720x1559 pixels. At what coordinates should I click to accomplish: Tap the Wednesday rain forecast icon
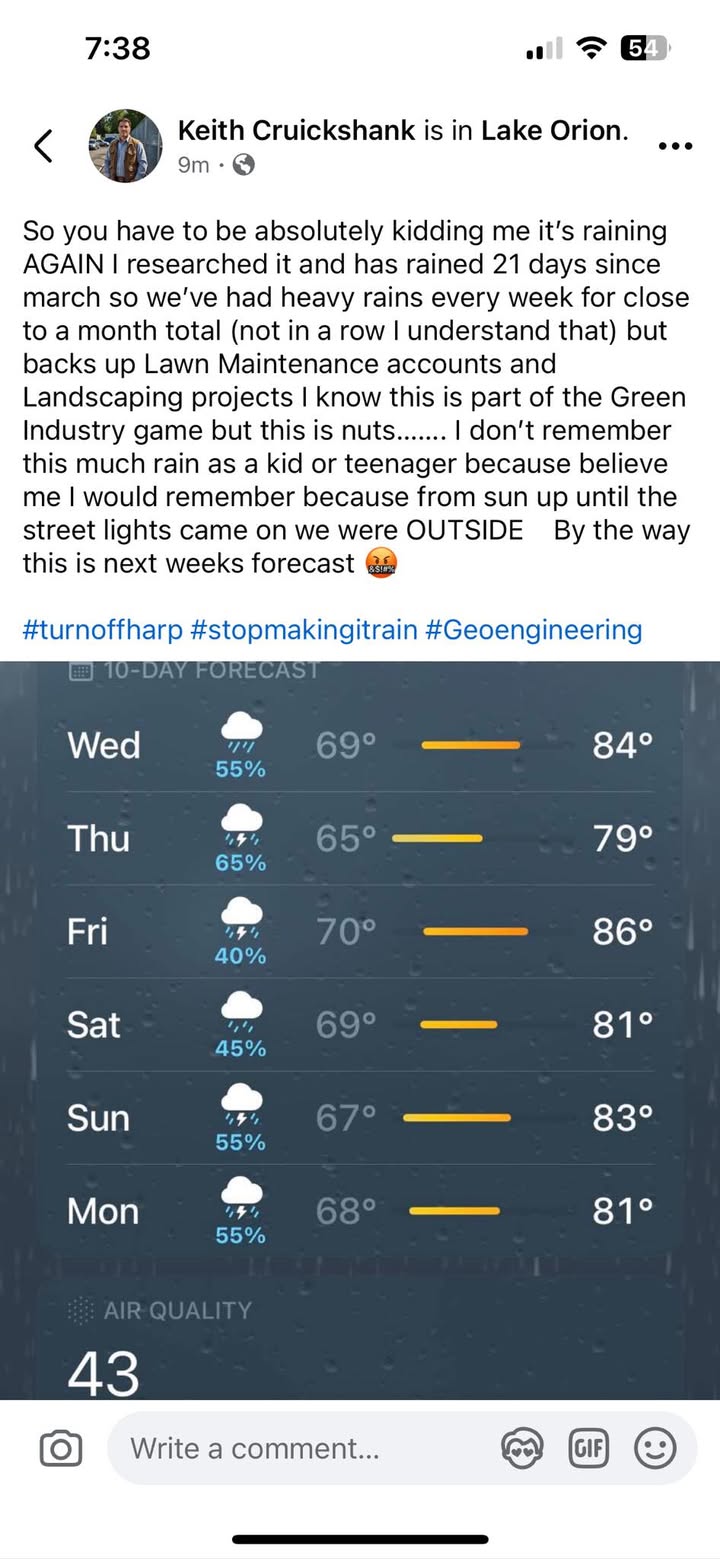[x=241, y=734]
